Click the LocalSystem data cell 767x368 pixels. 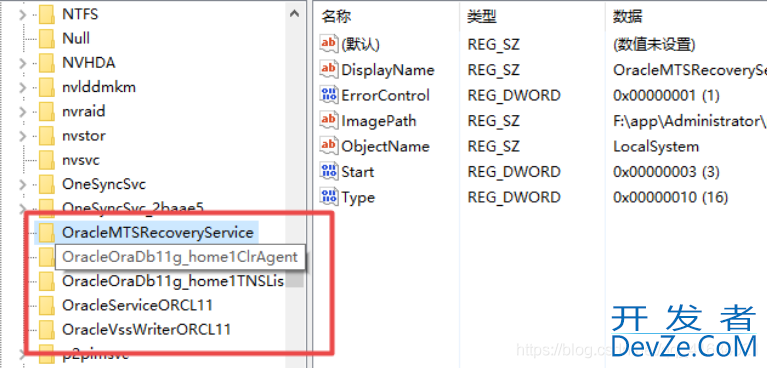pyautogui.click(x=656, y=146)
